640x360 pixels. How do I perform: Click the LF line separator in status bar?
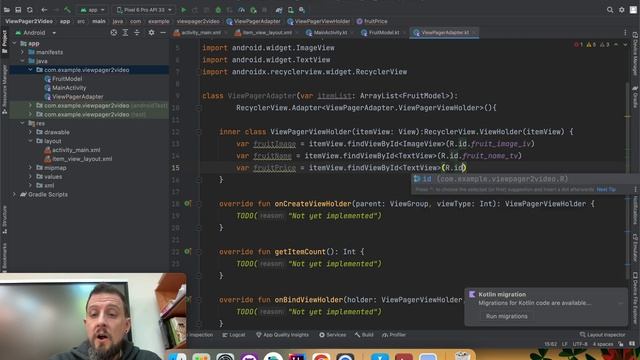[x=565, y=344]
